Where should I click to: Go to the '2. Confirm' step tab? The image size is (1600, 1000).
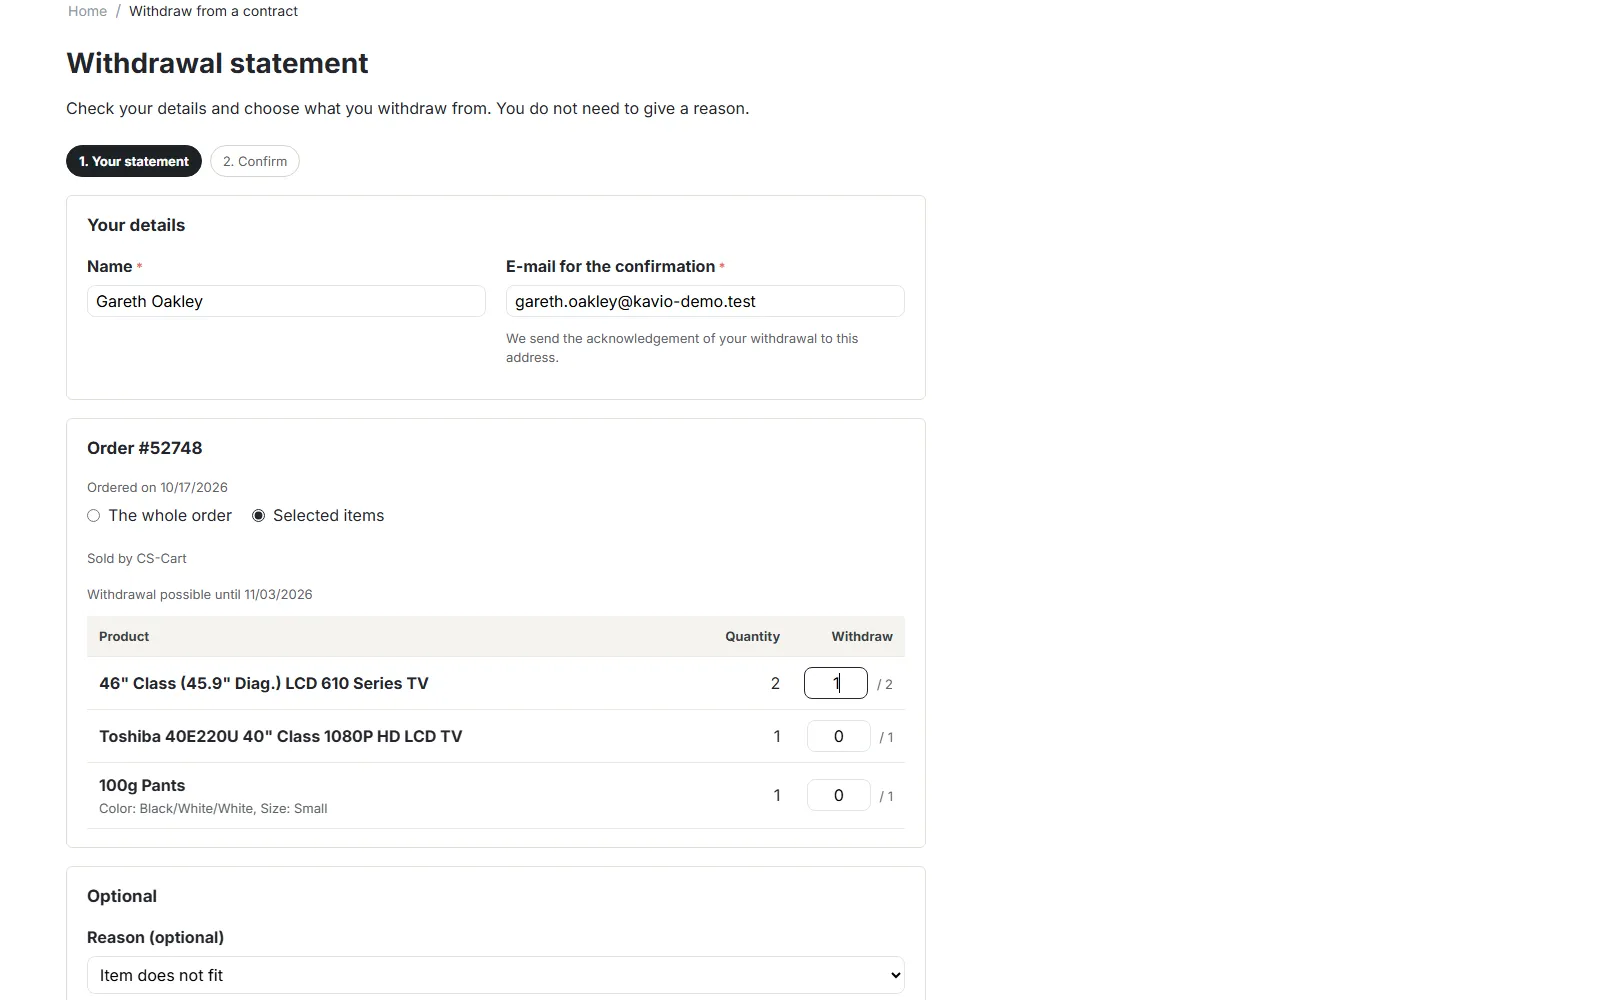[255, 161]
